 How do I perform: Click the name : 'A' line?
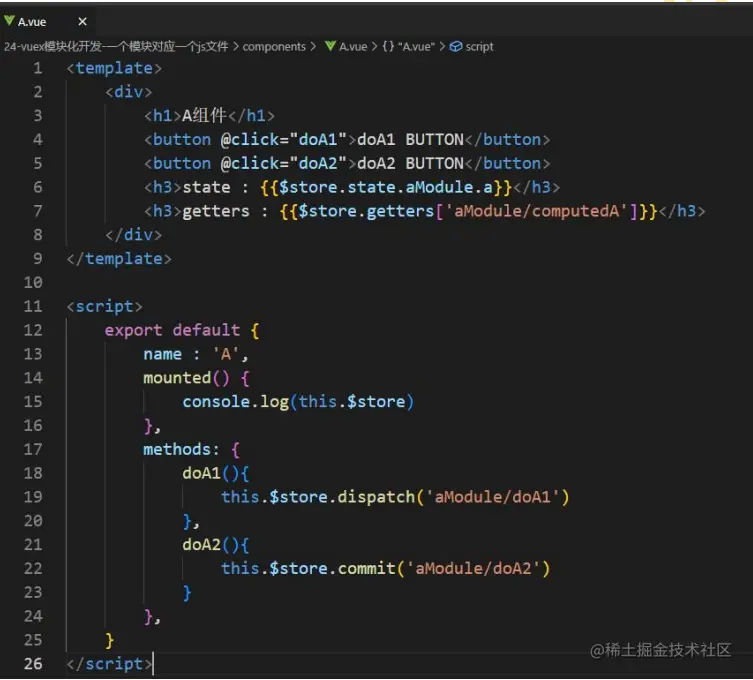(x=196, y=354)
